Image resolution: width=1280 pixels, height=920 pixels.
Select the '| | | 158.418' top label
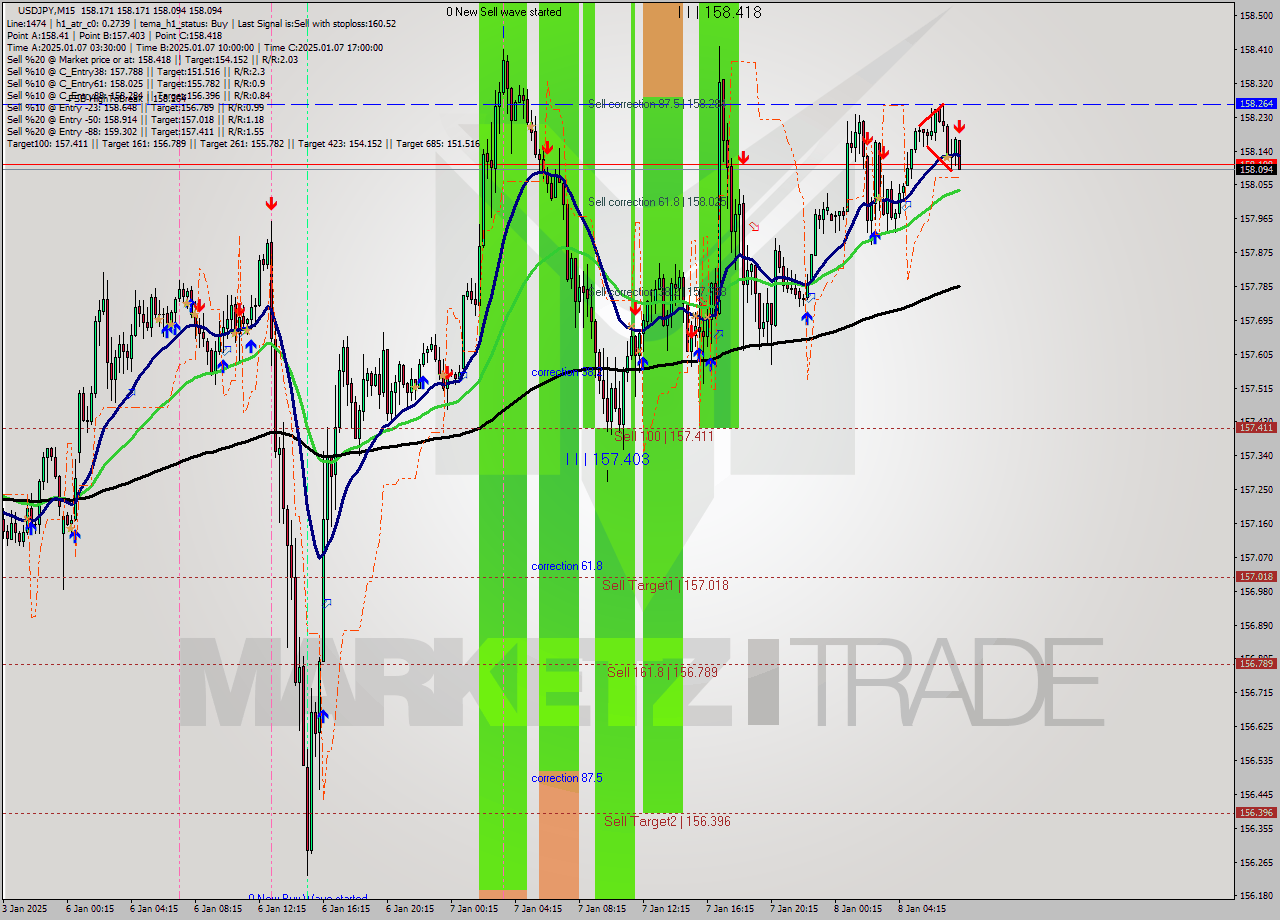(x=719, y=12)
